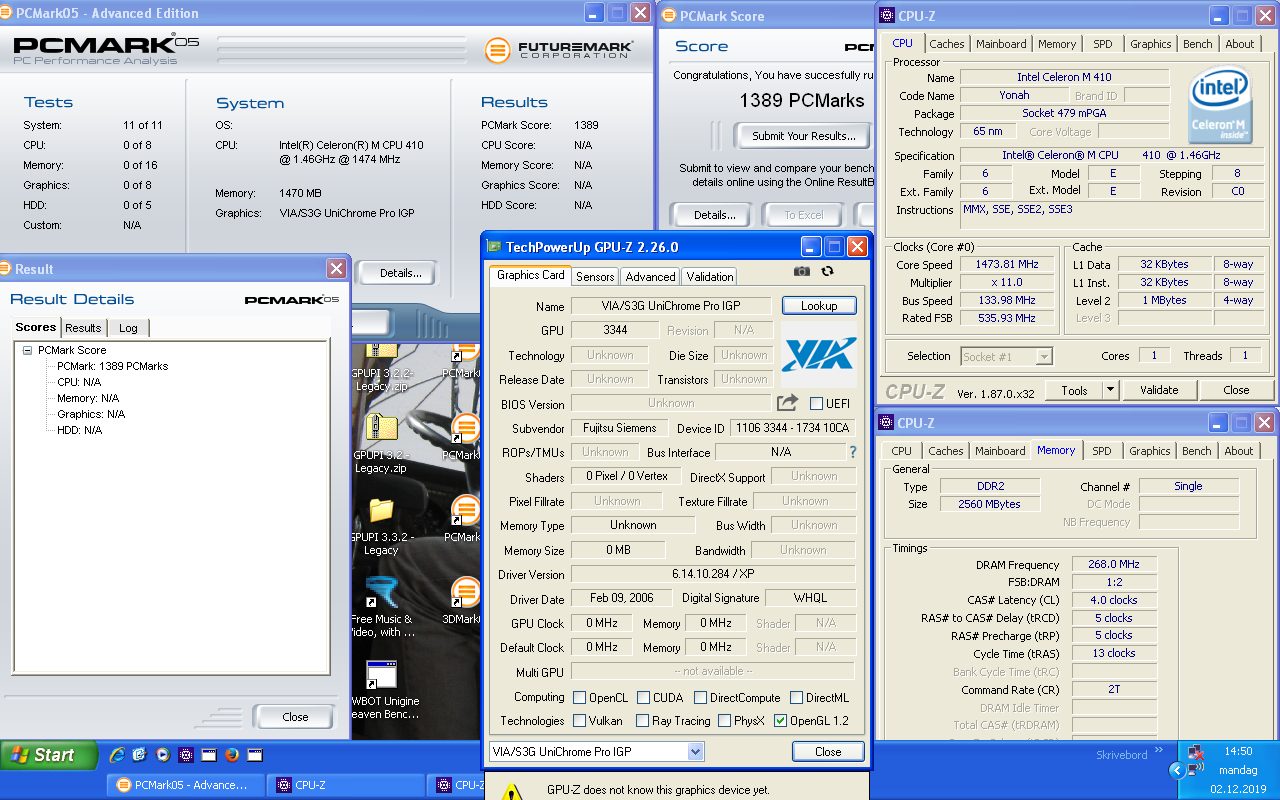Click the quick launch icon after Internet Explorer
Screen dimensions: 1280x800
[139, 755]
